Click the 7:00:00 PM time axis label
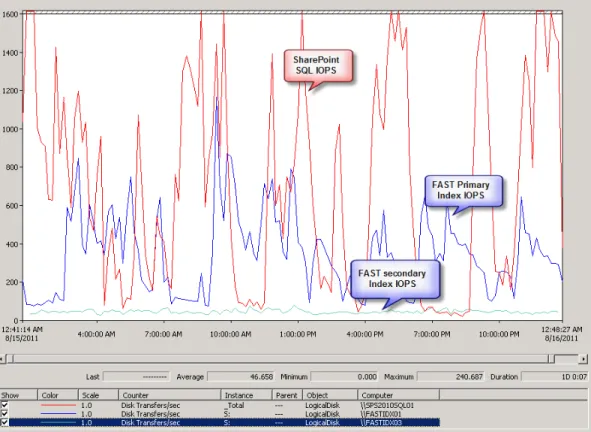Image resolution: width=591 pixels, height=432 pixels. click(432, 334)
